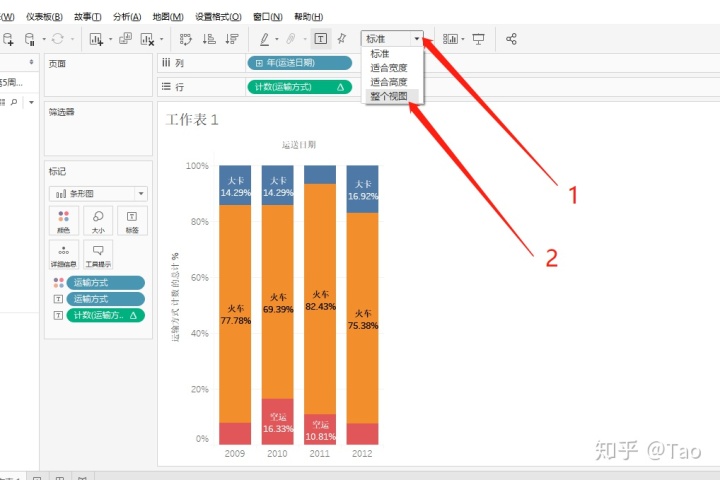
Task: Open the 设置格式(O) menu
Action: click(x=218, y=17)
